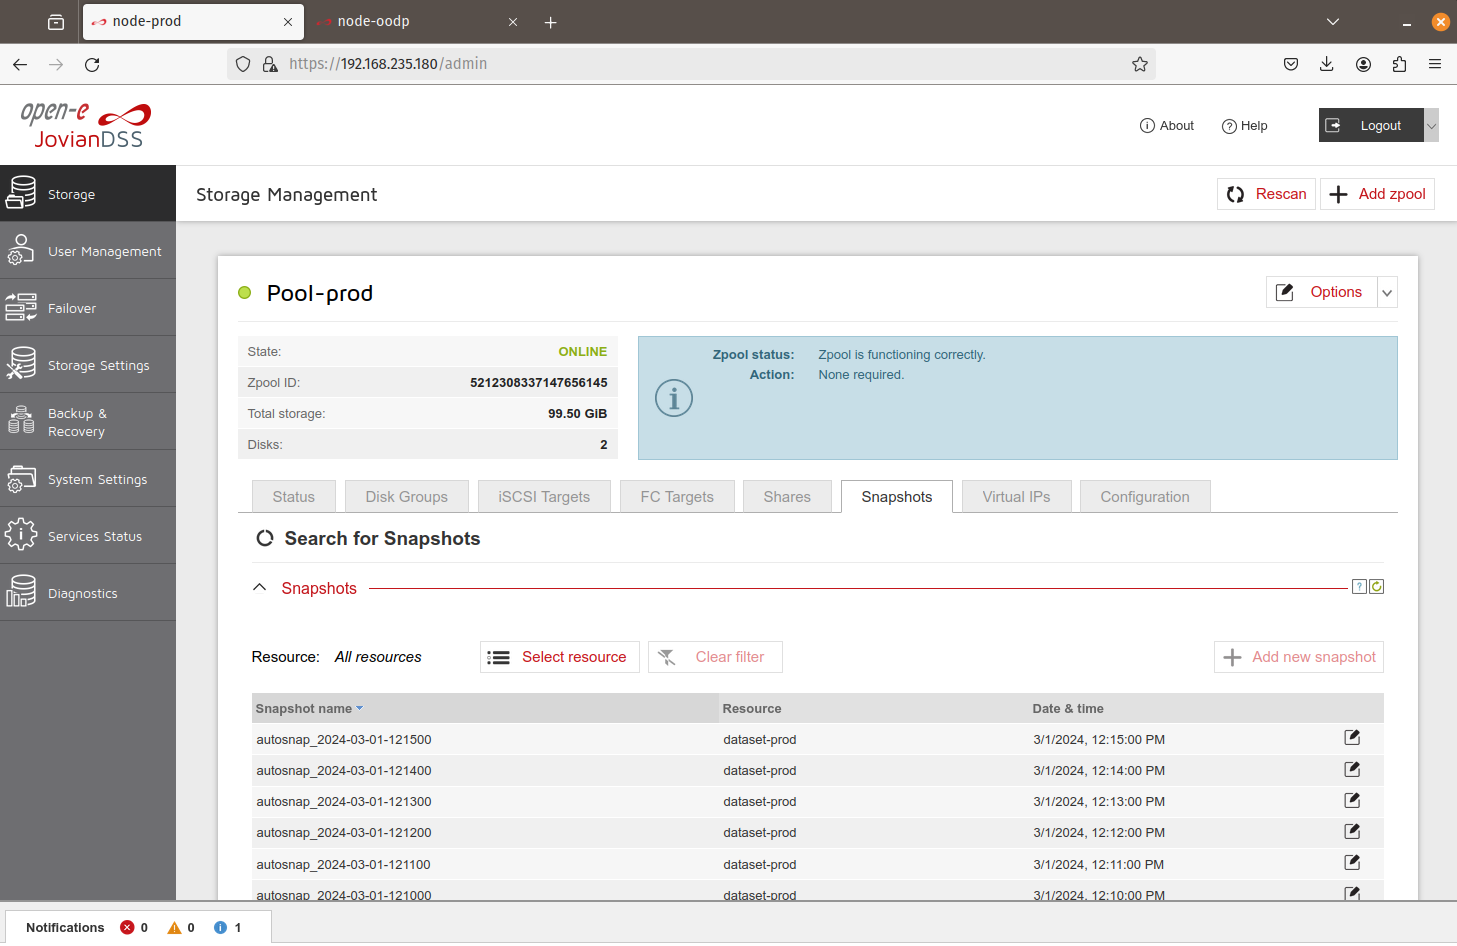Switch to the Status tab
Viewport: 1457px width, 946px height.
[x=294, y=497]
